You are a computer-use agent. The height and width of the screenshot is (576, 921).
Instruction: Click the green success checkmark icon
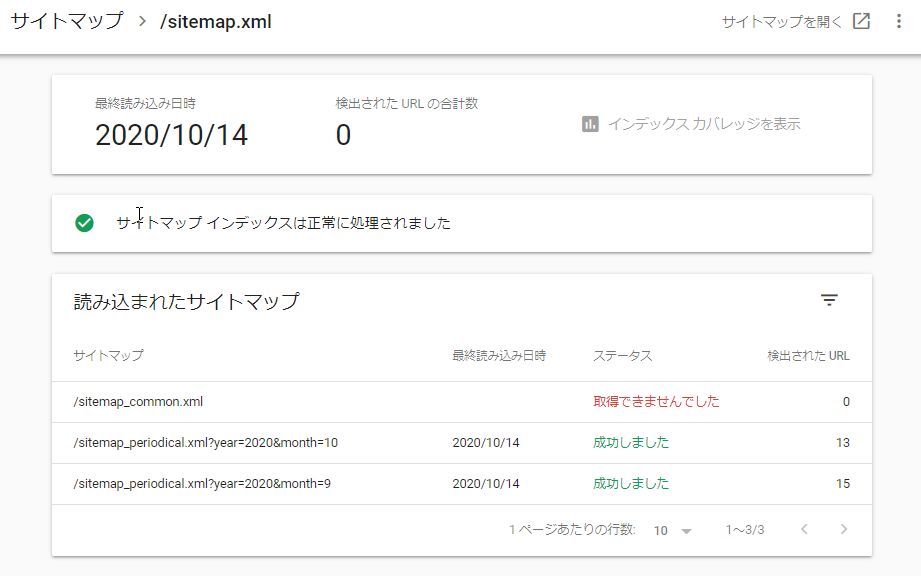click(85, 223)
